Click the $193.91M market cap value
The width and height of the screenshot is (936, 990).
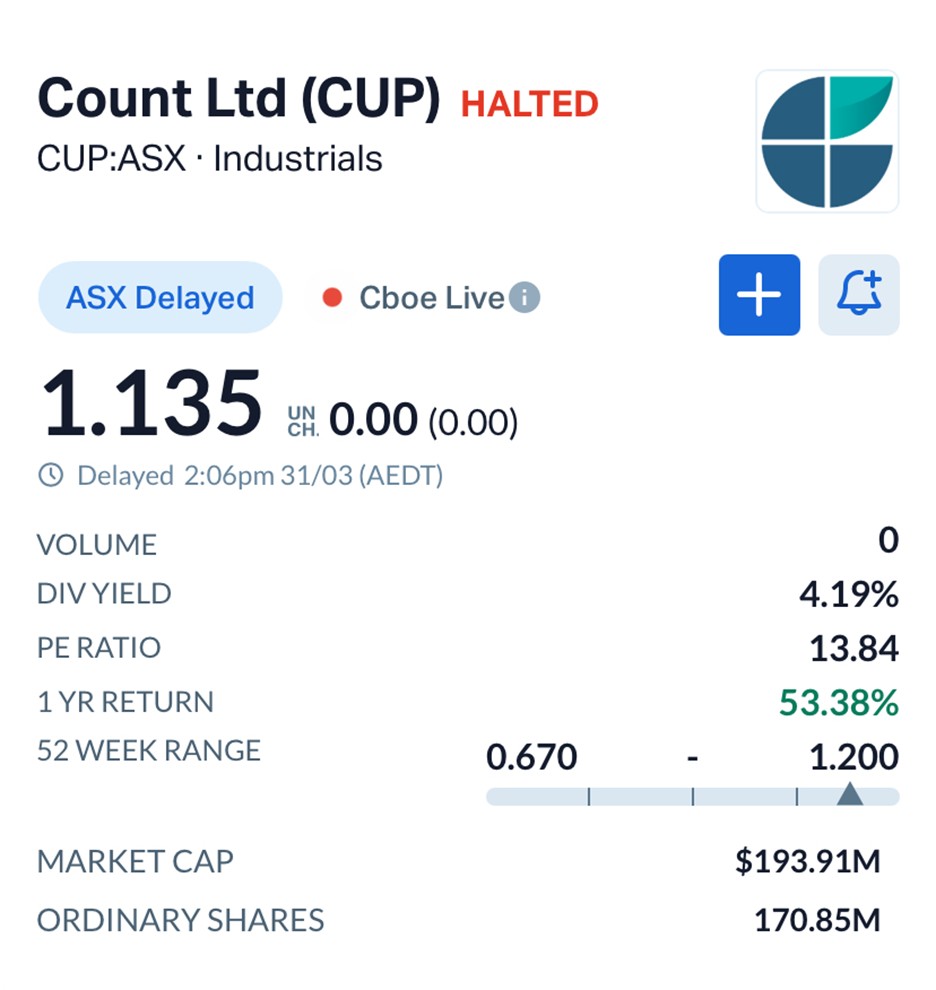pos(807,862)
